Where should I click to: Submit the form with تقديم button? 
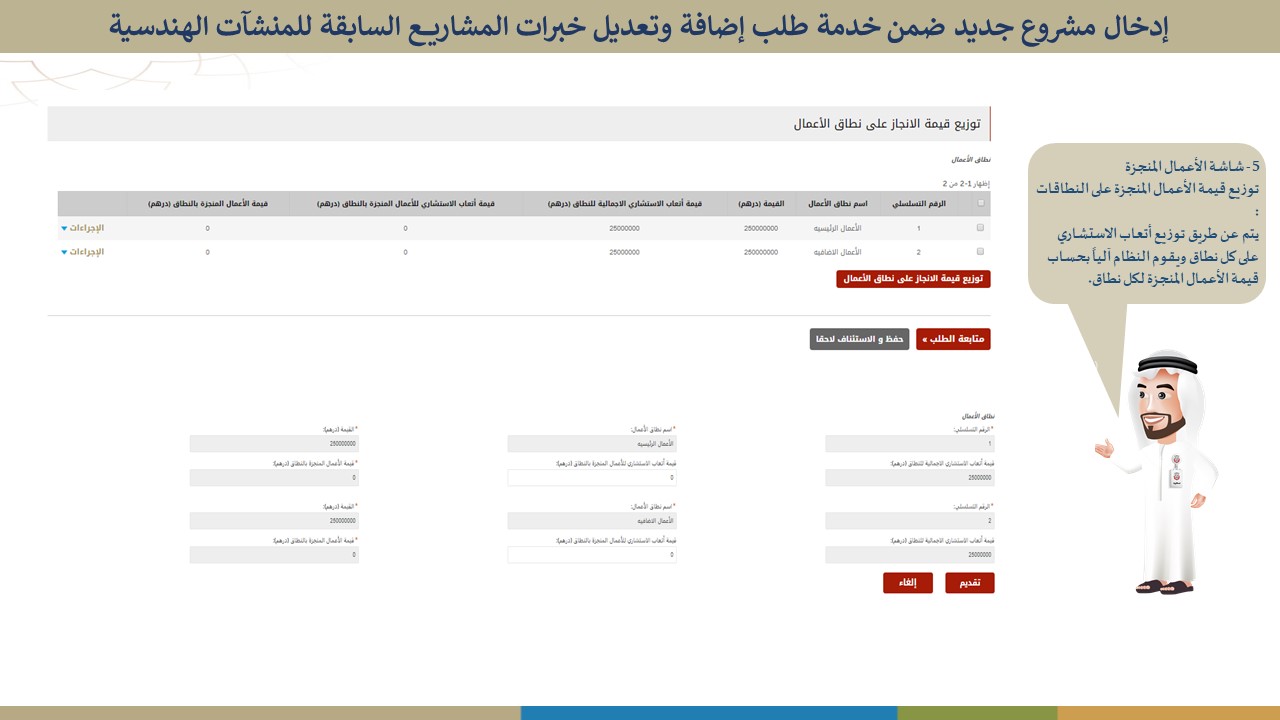pyautogui.click(x=969, y=583)
